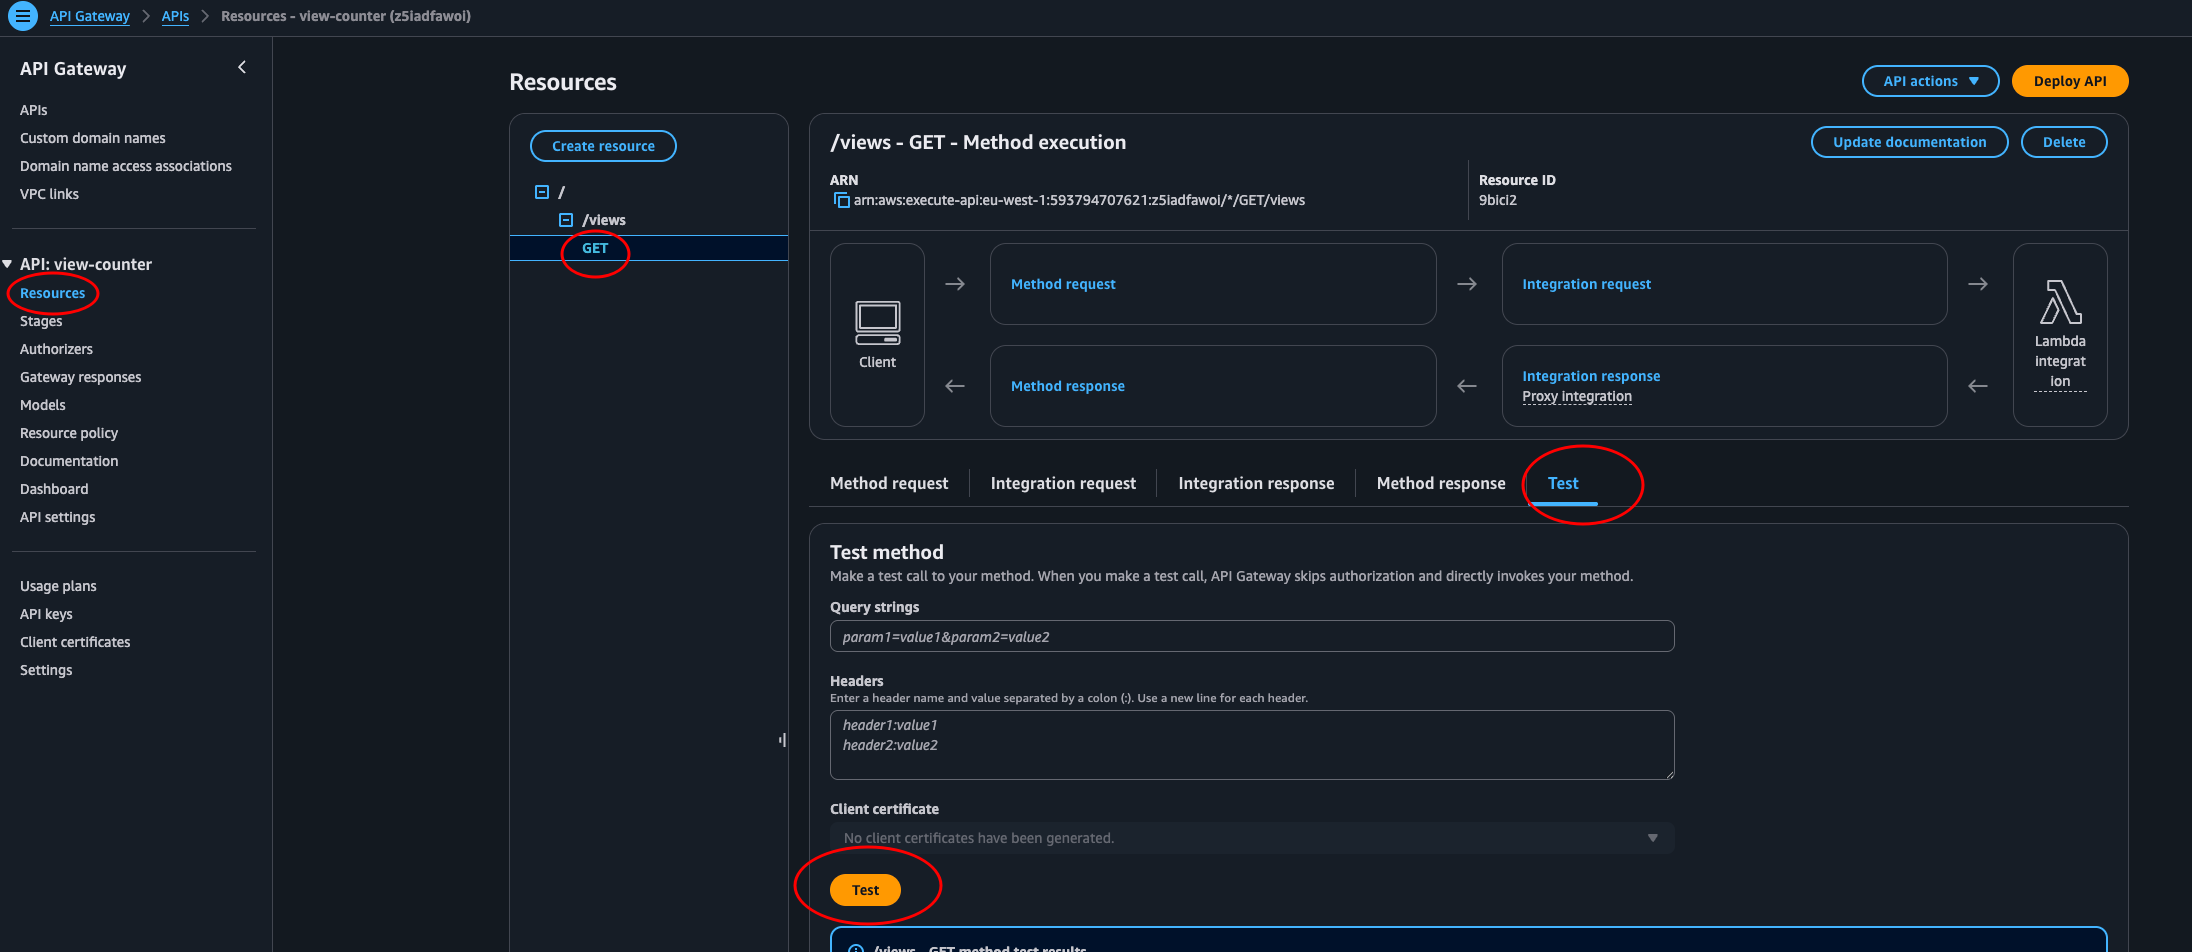
Task: Collapse the API: view-counter section
Action: [x=8, y=263]
